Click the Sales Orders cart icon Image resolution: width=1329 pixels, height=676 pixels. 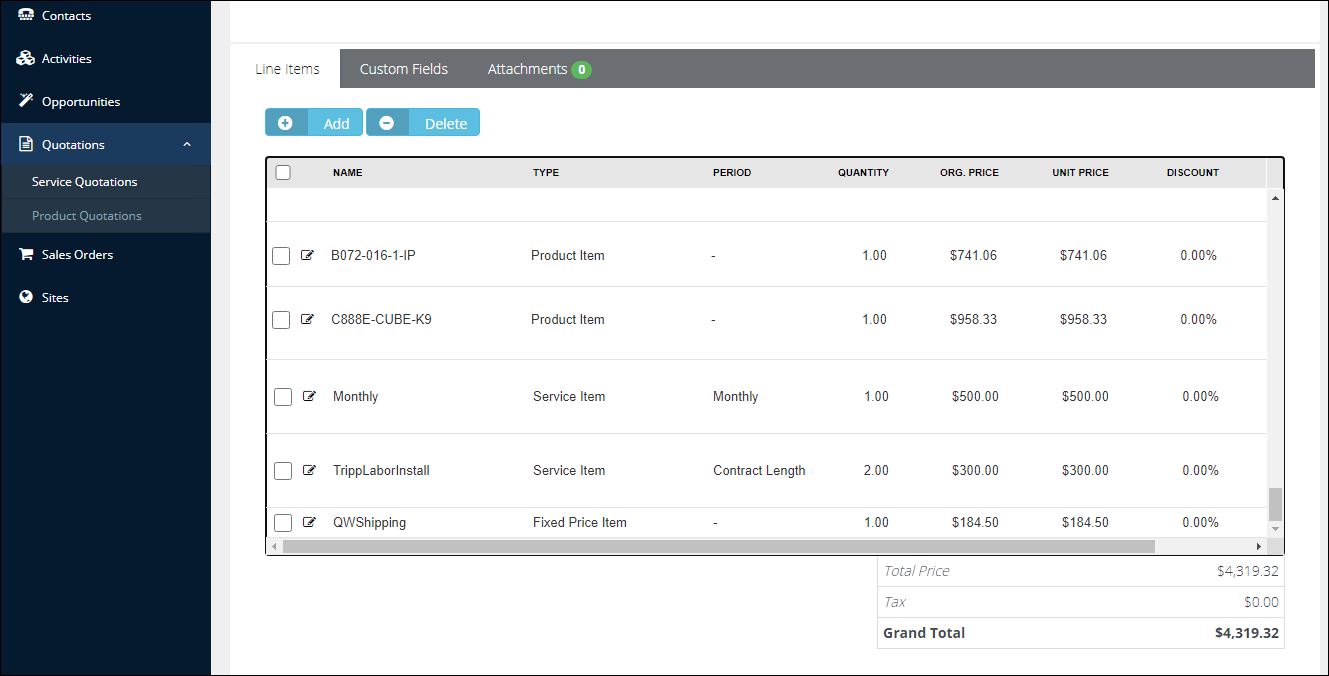pyautogui.click(x=26, y=255)
